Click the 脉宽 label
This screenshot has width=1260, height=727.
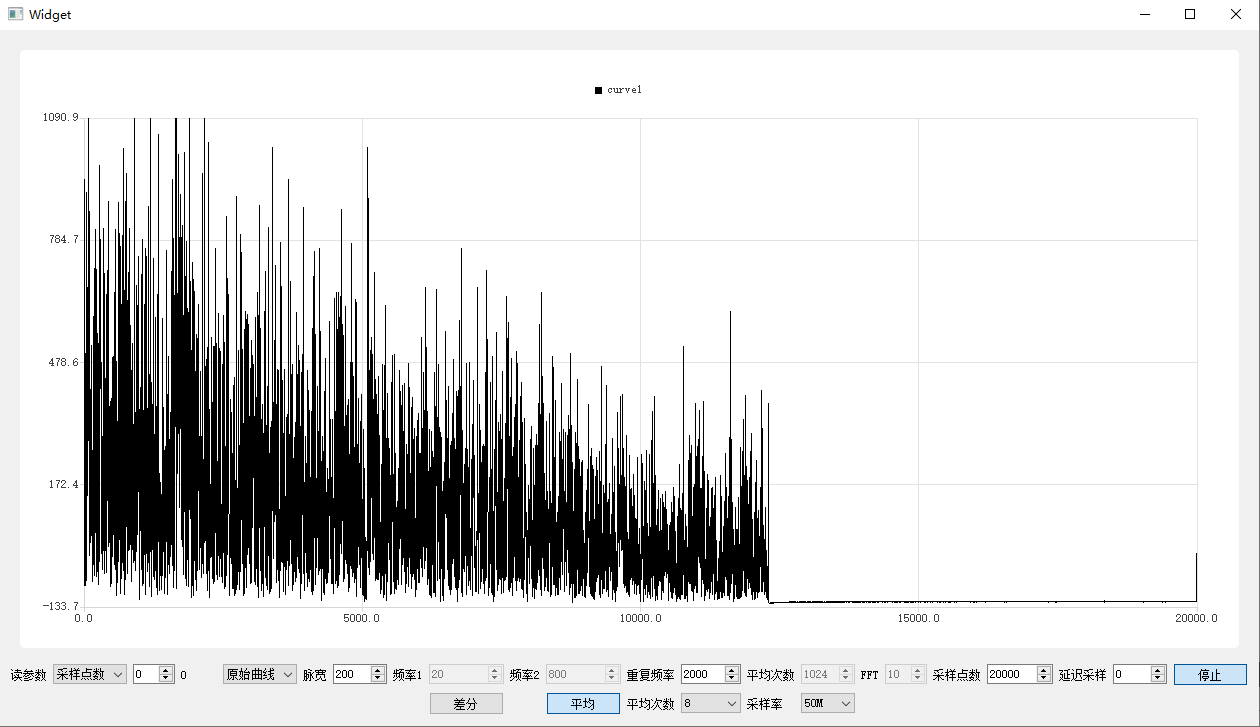(314, 675)
